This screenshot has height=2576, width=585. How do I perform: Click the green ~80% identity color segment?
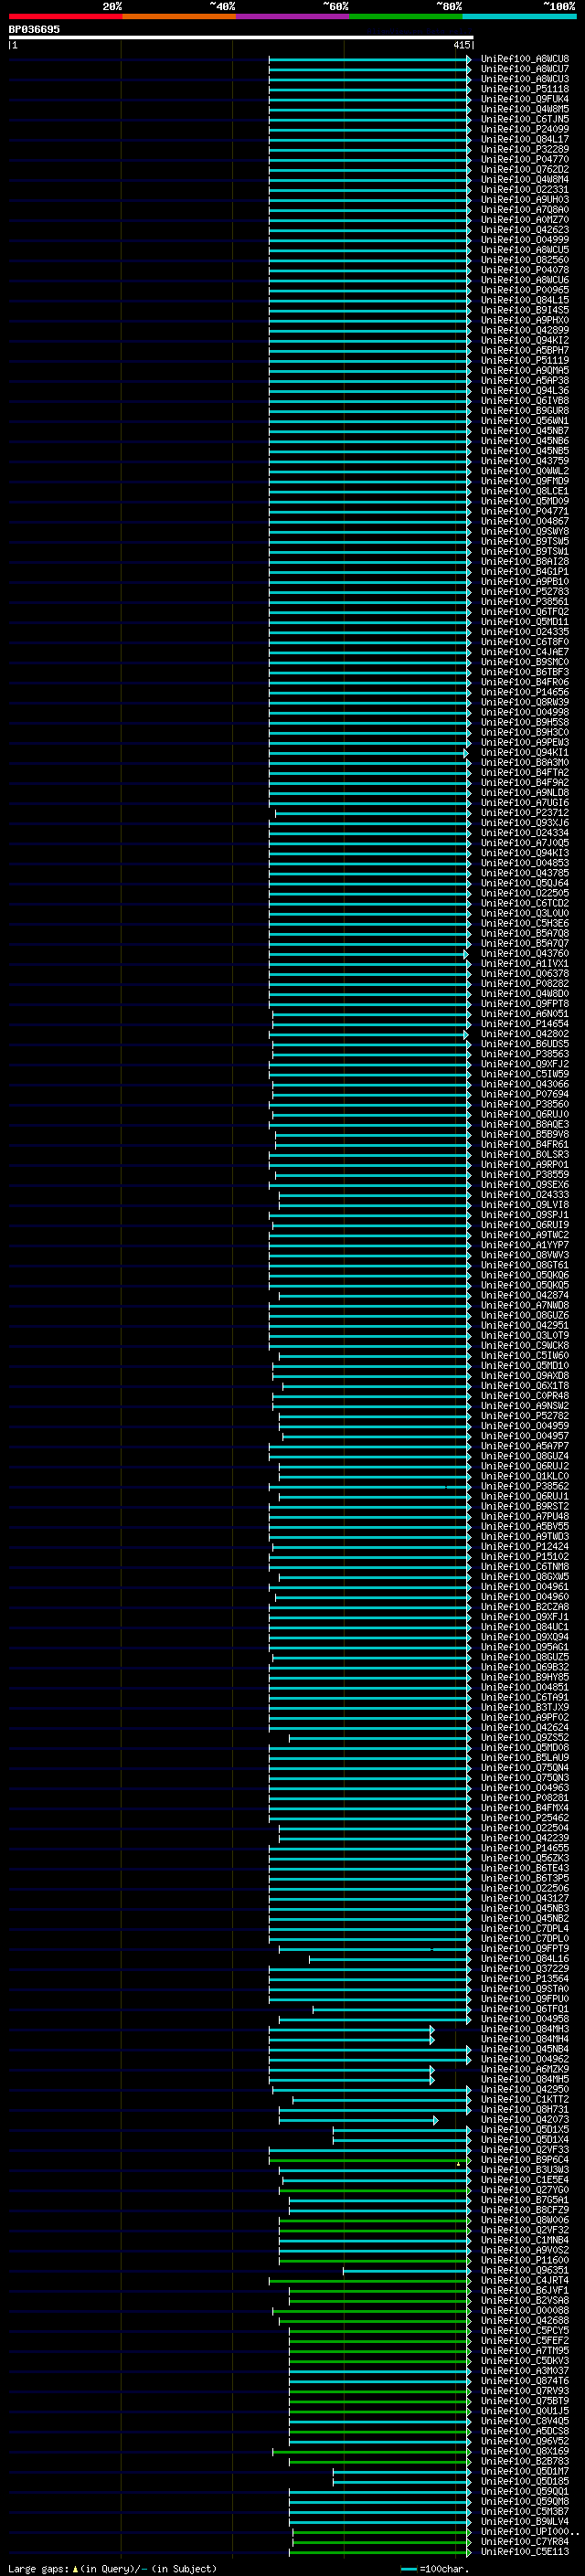(405, 16)
